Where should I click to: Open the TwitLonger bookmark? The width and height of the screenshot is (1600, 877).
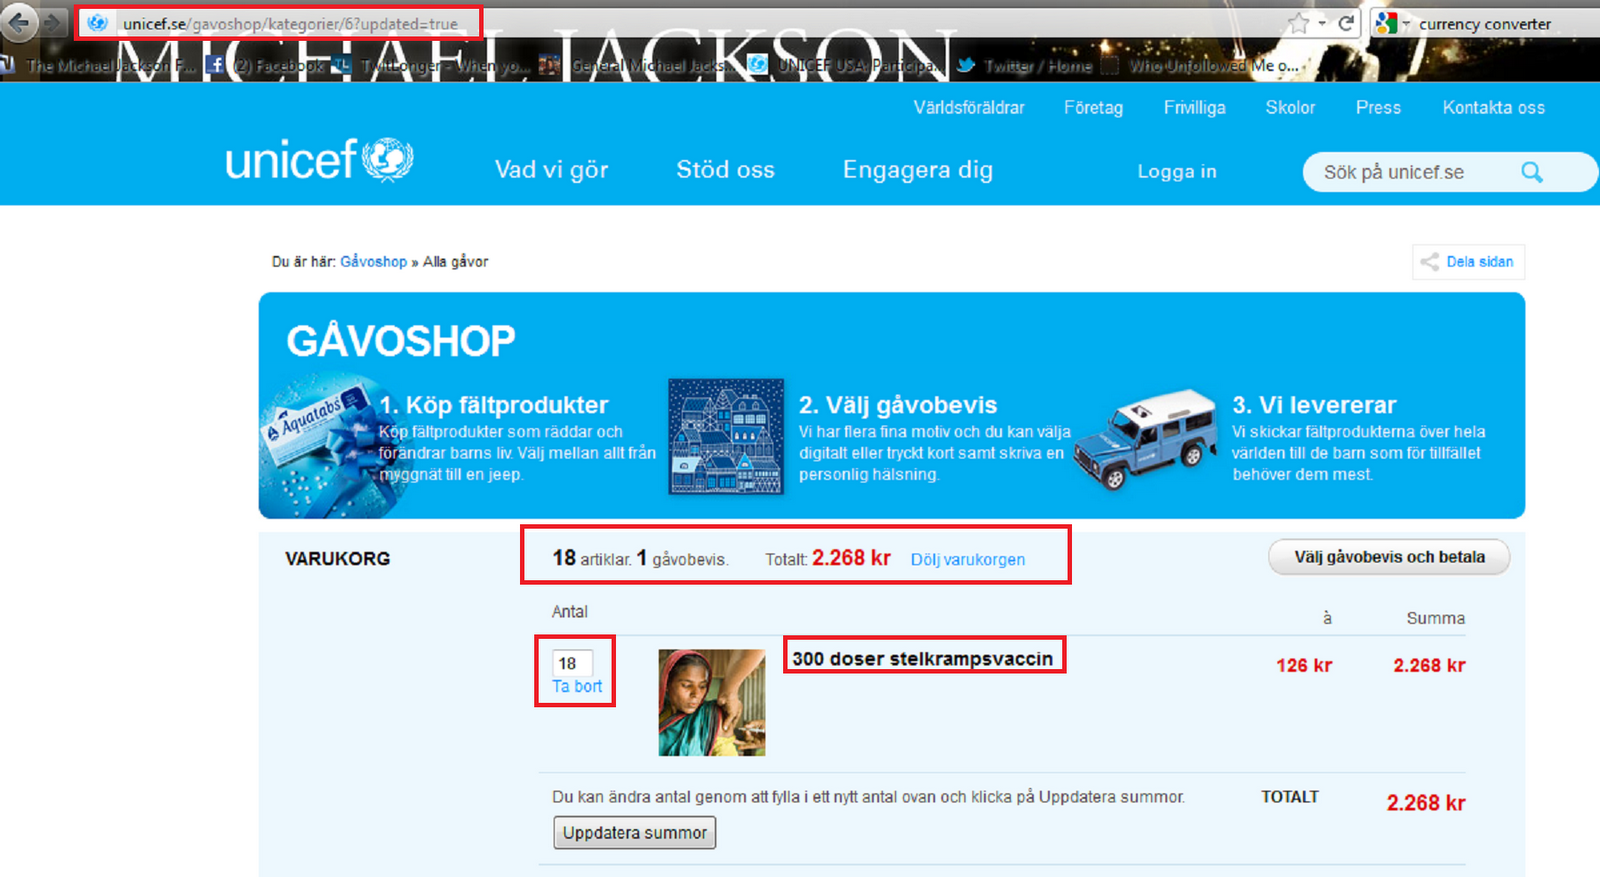(x=434, y=66)
